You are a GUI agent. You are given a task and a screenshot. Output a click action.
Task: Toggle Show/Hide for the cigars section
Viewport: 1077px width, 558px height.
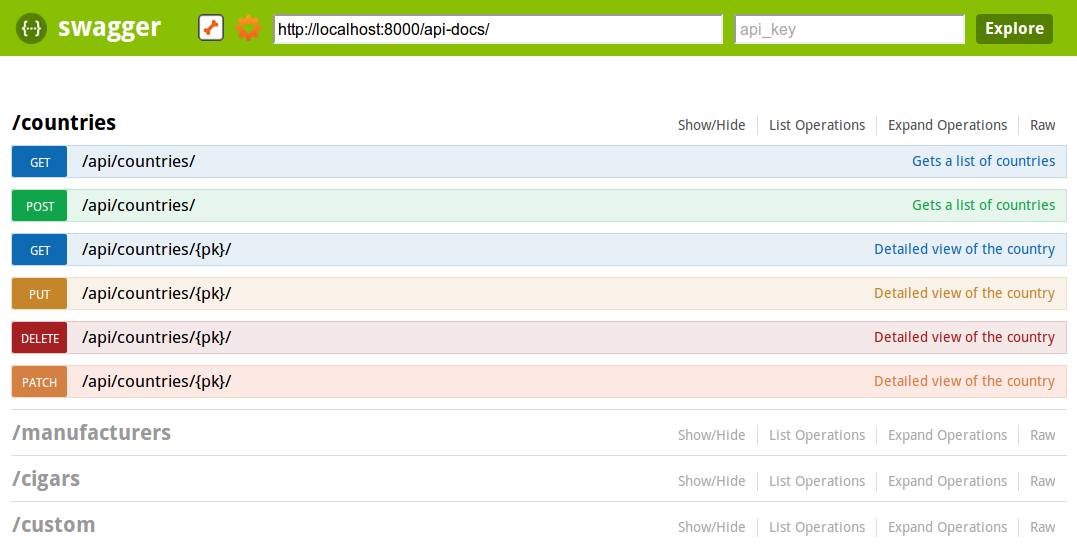tap(711, 481)
